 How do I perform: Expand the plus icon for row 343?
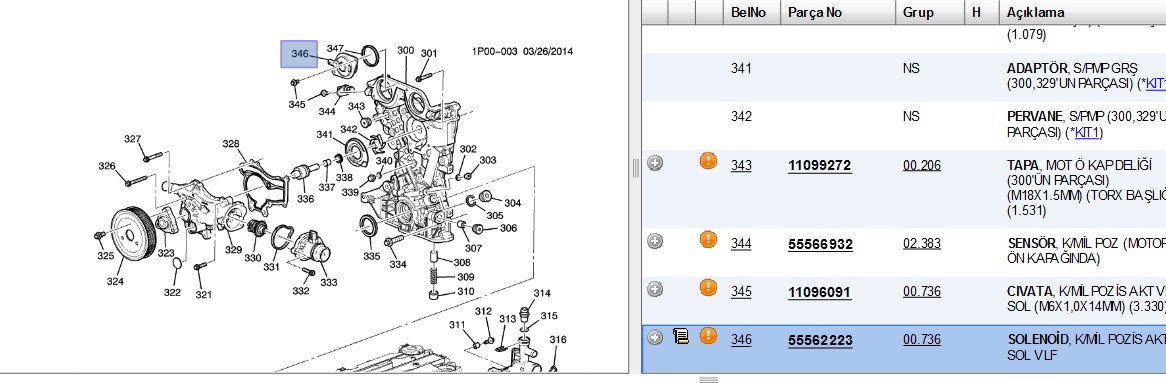pyautogui.click(x=654, y=164)
